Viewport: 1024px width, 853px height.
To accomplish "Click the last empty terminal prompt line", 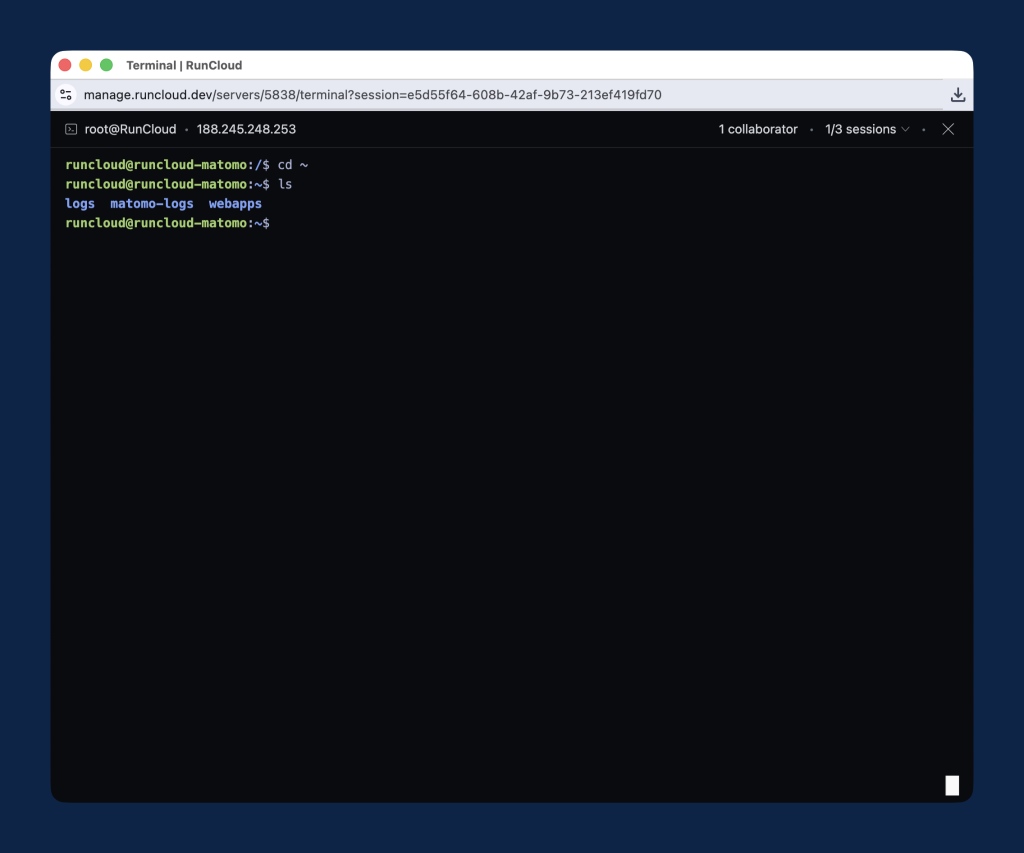I will [x=167, y=223].
